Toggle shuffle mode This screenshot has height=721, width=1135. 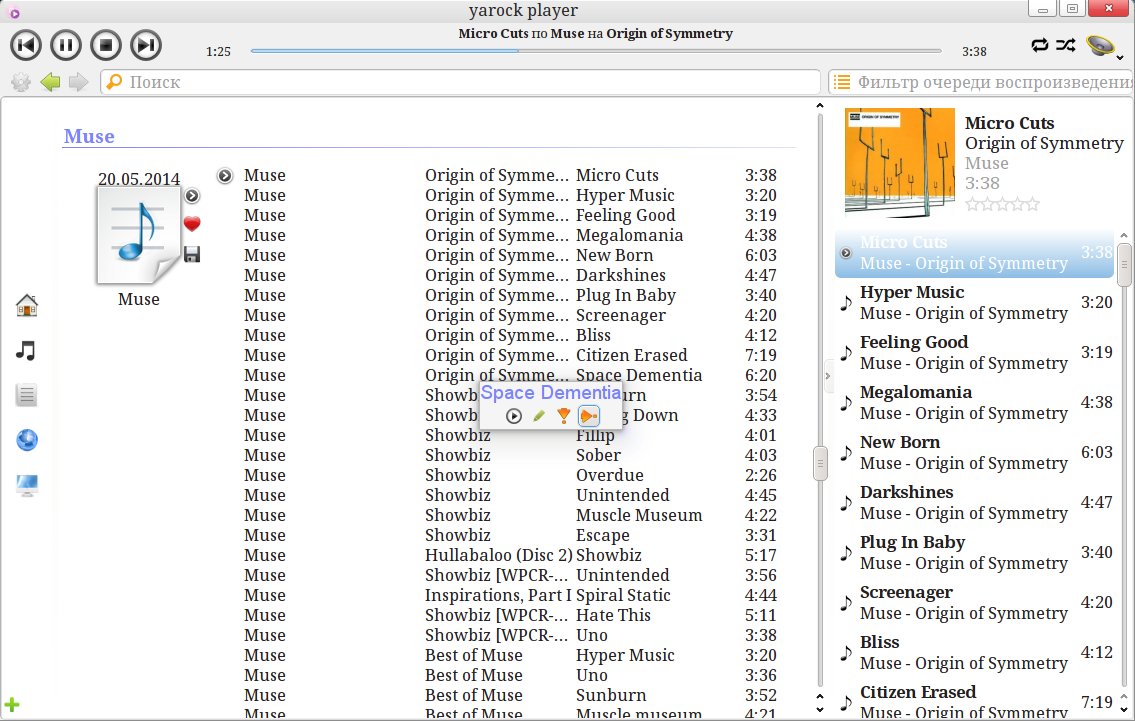tap(1066, 45)
